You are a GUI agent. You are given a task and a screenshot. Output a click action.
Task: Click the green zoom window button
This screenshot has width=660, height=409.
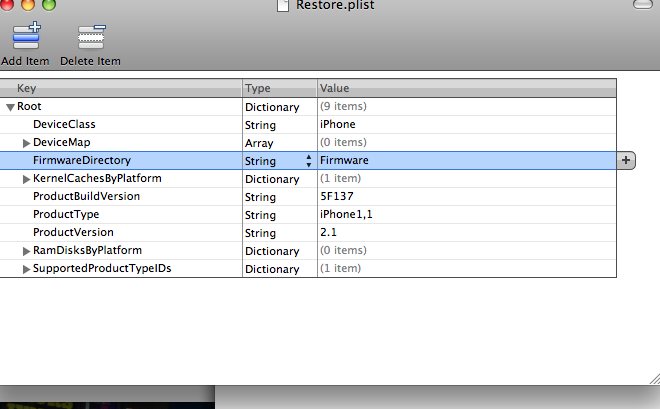(x=49, y=4)
